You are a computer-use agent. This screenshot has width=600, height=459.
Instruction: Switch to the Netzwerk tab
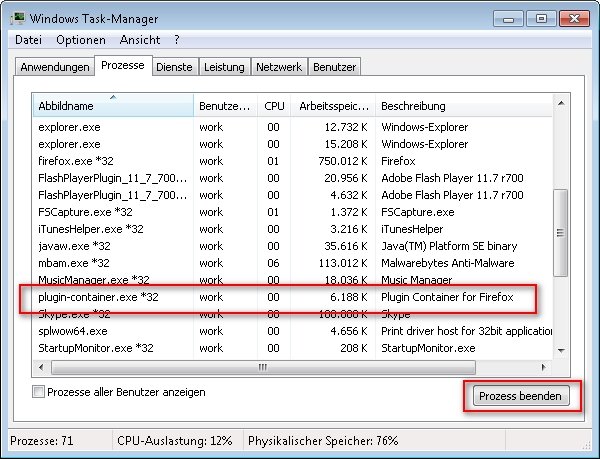279,67
